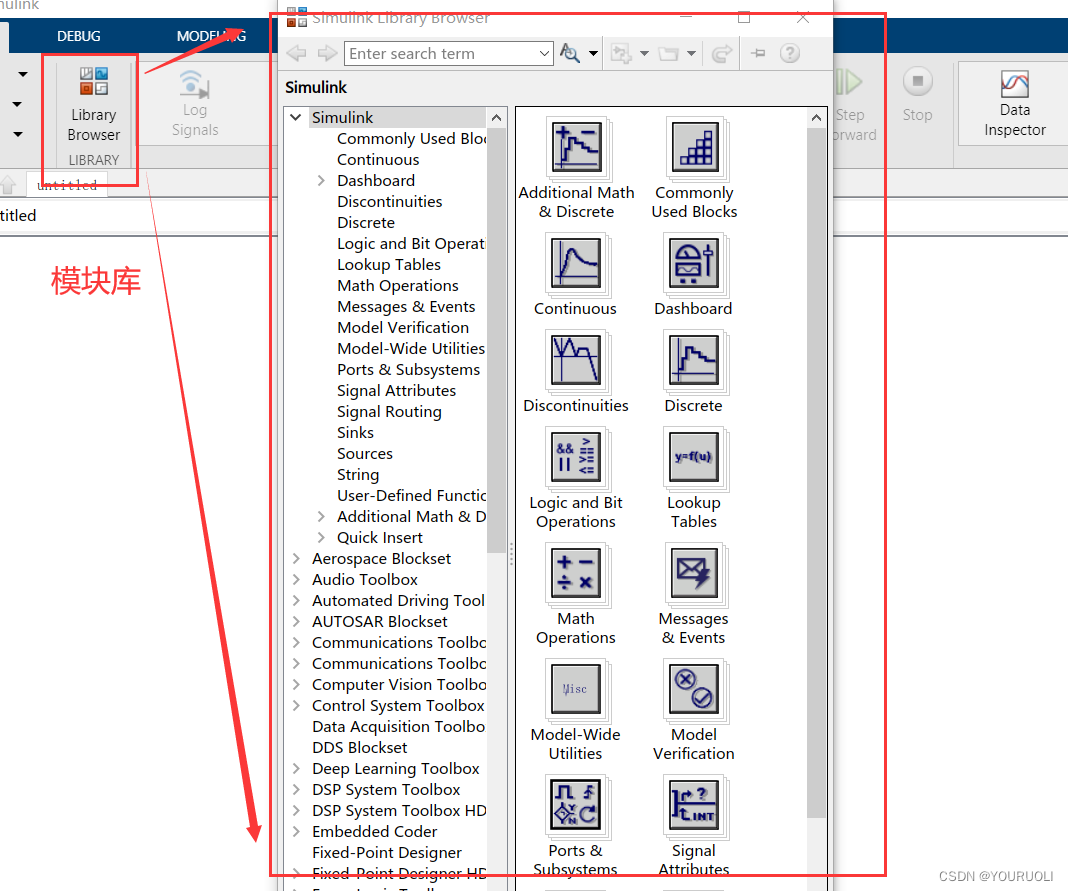1068x891 pixels.
Task: Expand the Dashboard tree node
Action: click(321, 181)
